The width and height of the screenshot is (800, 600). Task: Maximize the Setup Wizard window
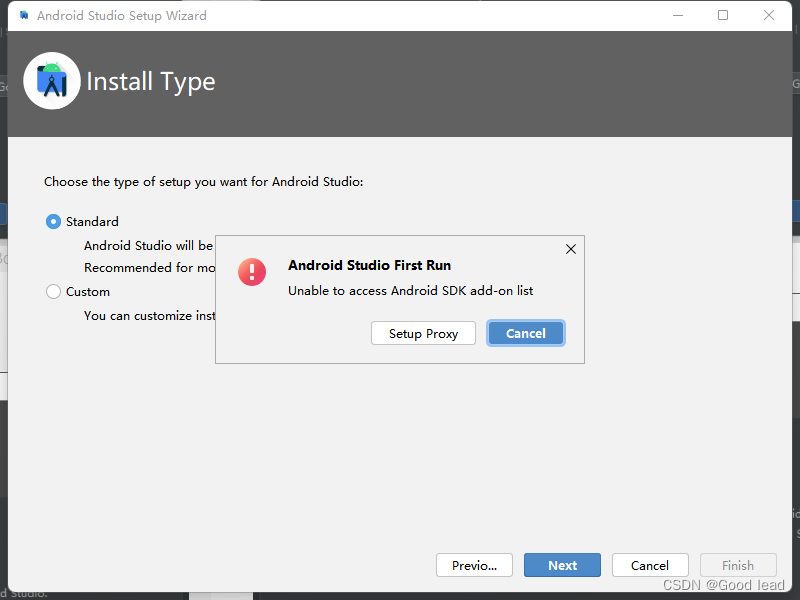coord(723,15)
